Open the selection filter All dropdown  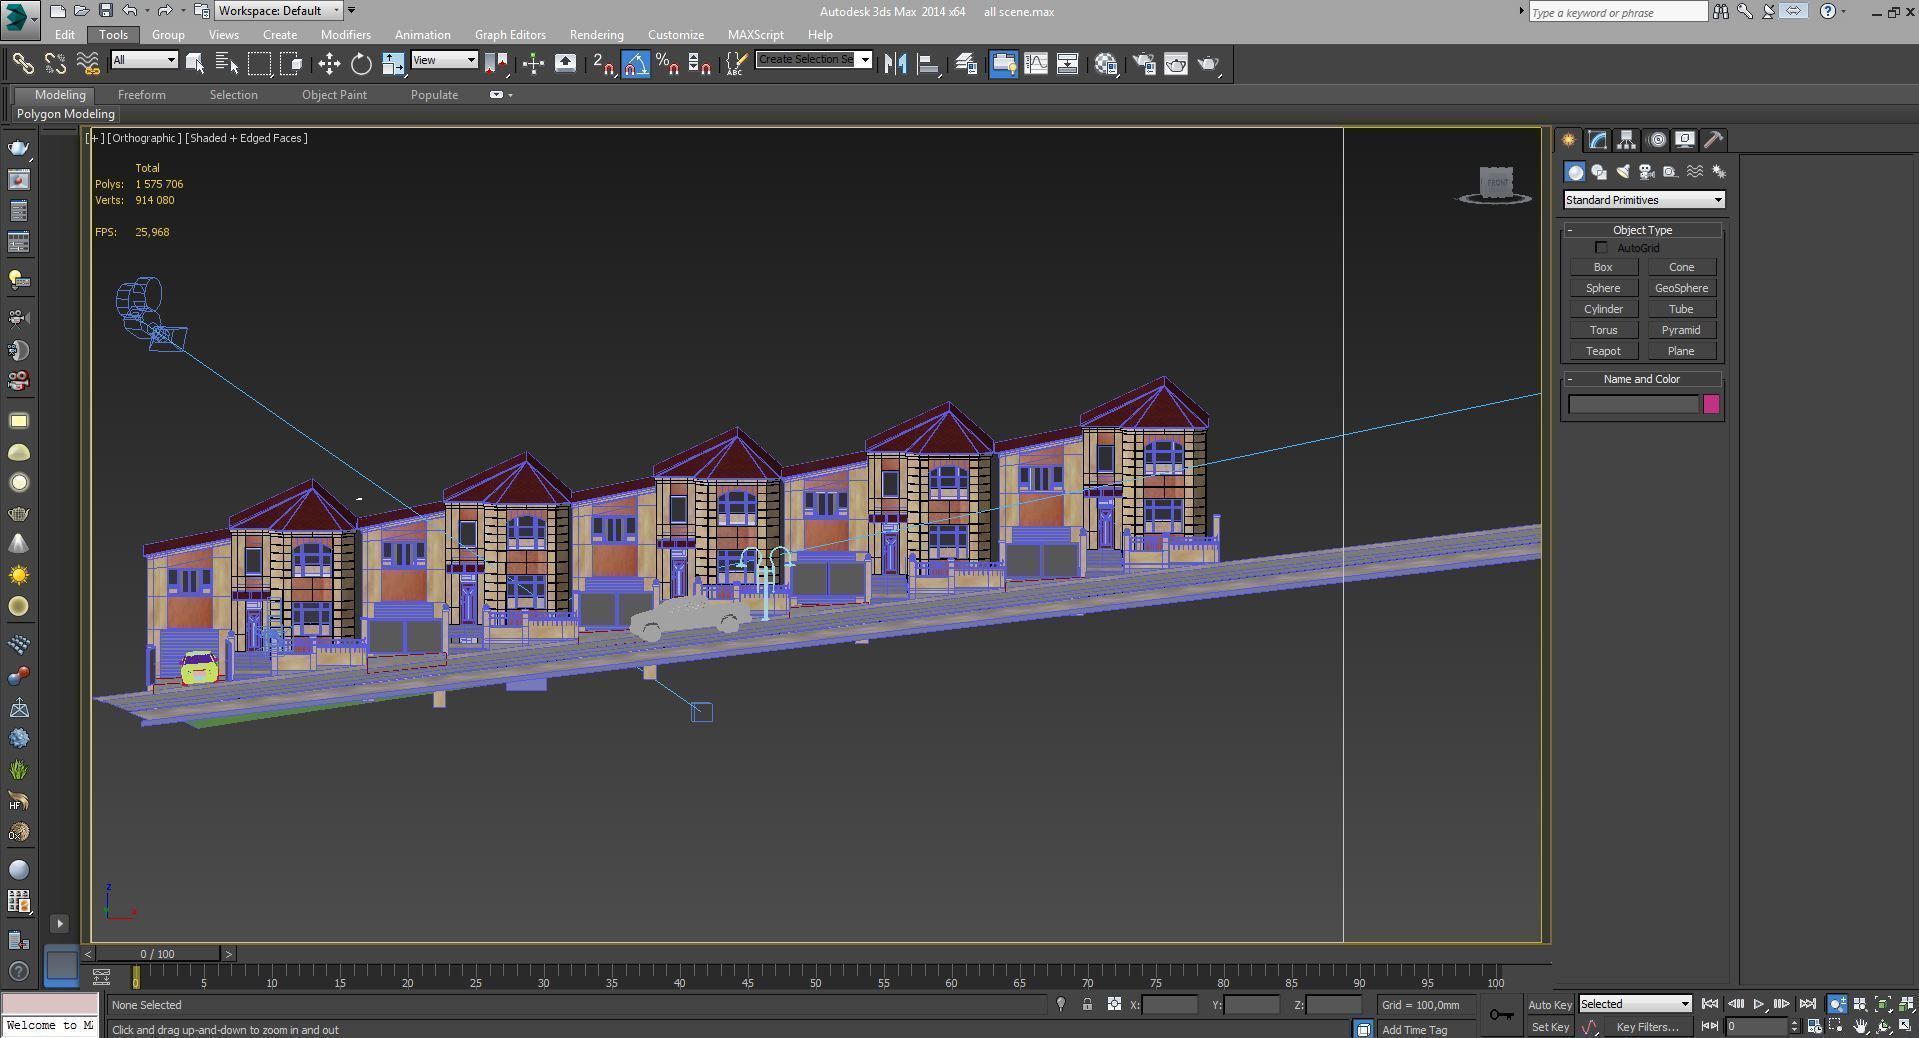144,60
